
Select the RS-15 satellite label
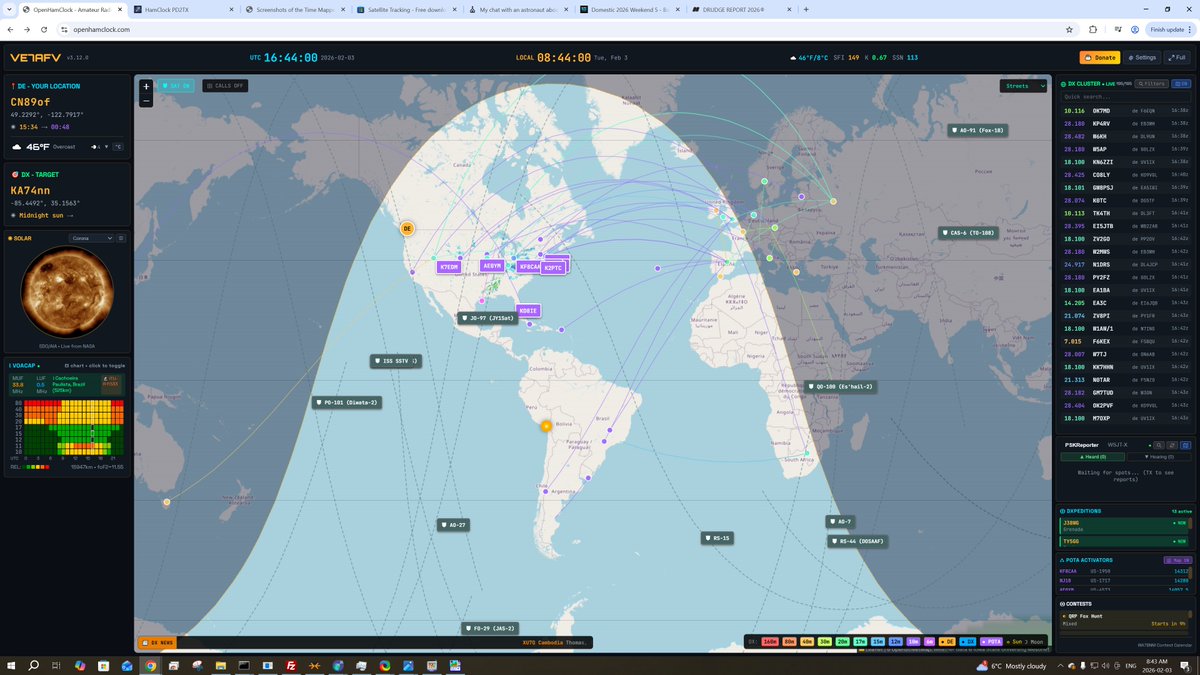[x=718, y=538]
